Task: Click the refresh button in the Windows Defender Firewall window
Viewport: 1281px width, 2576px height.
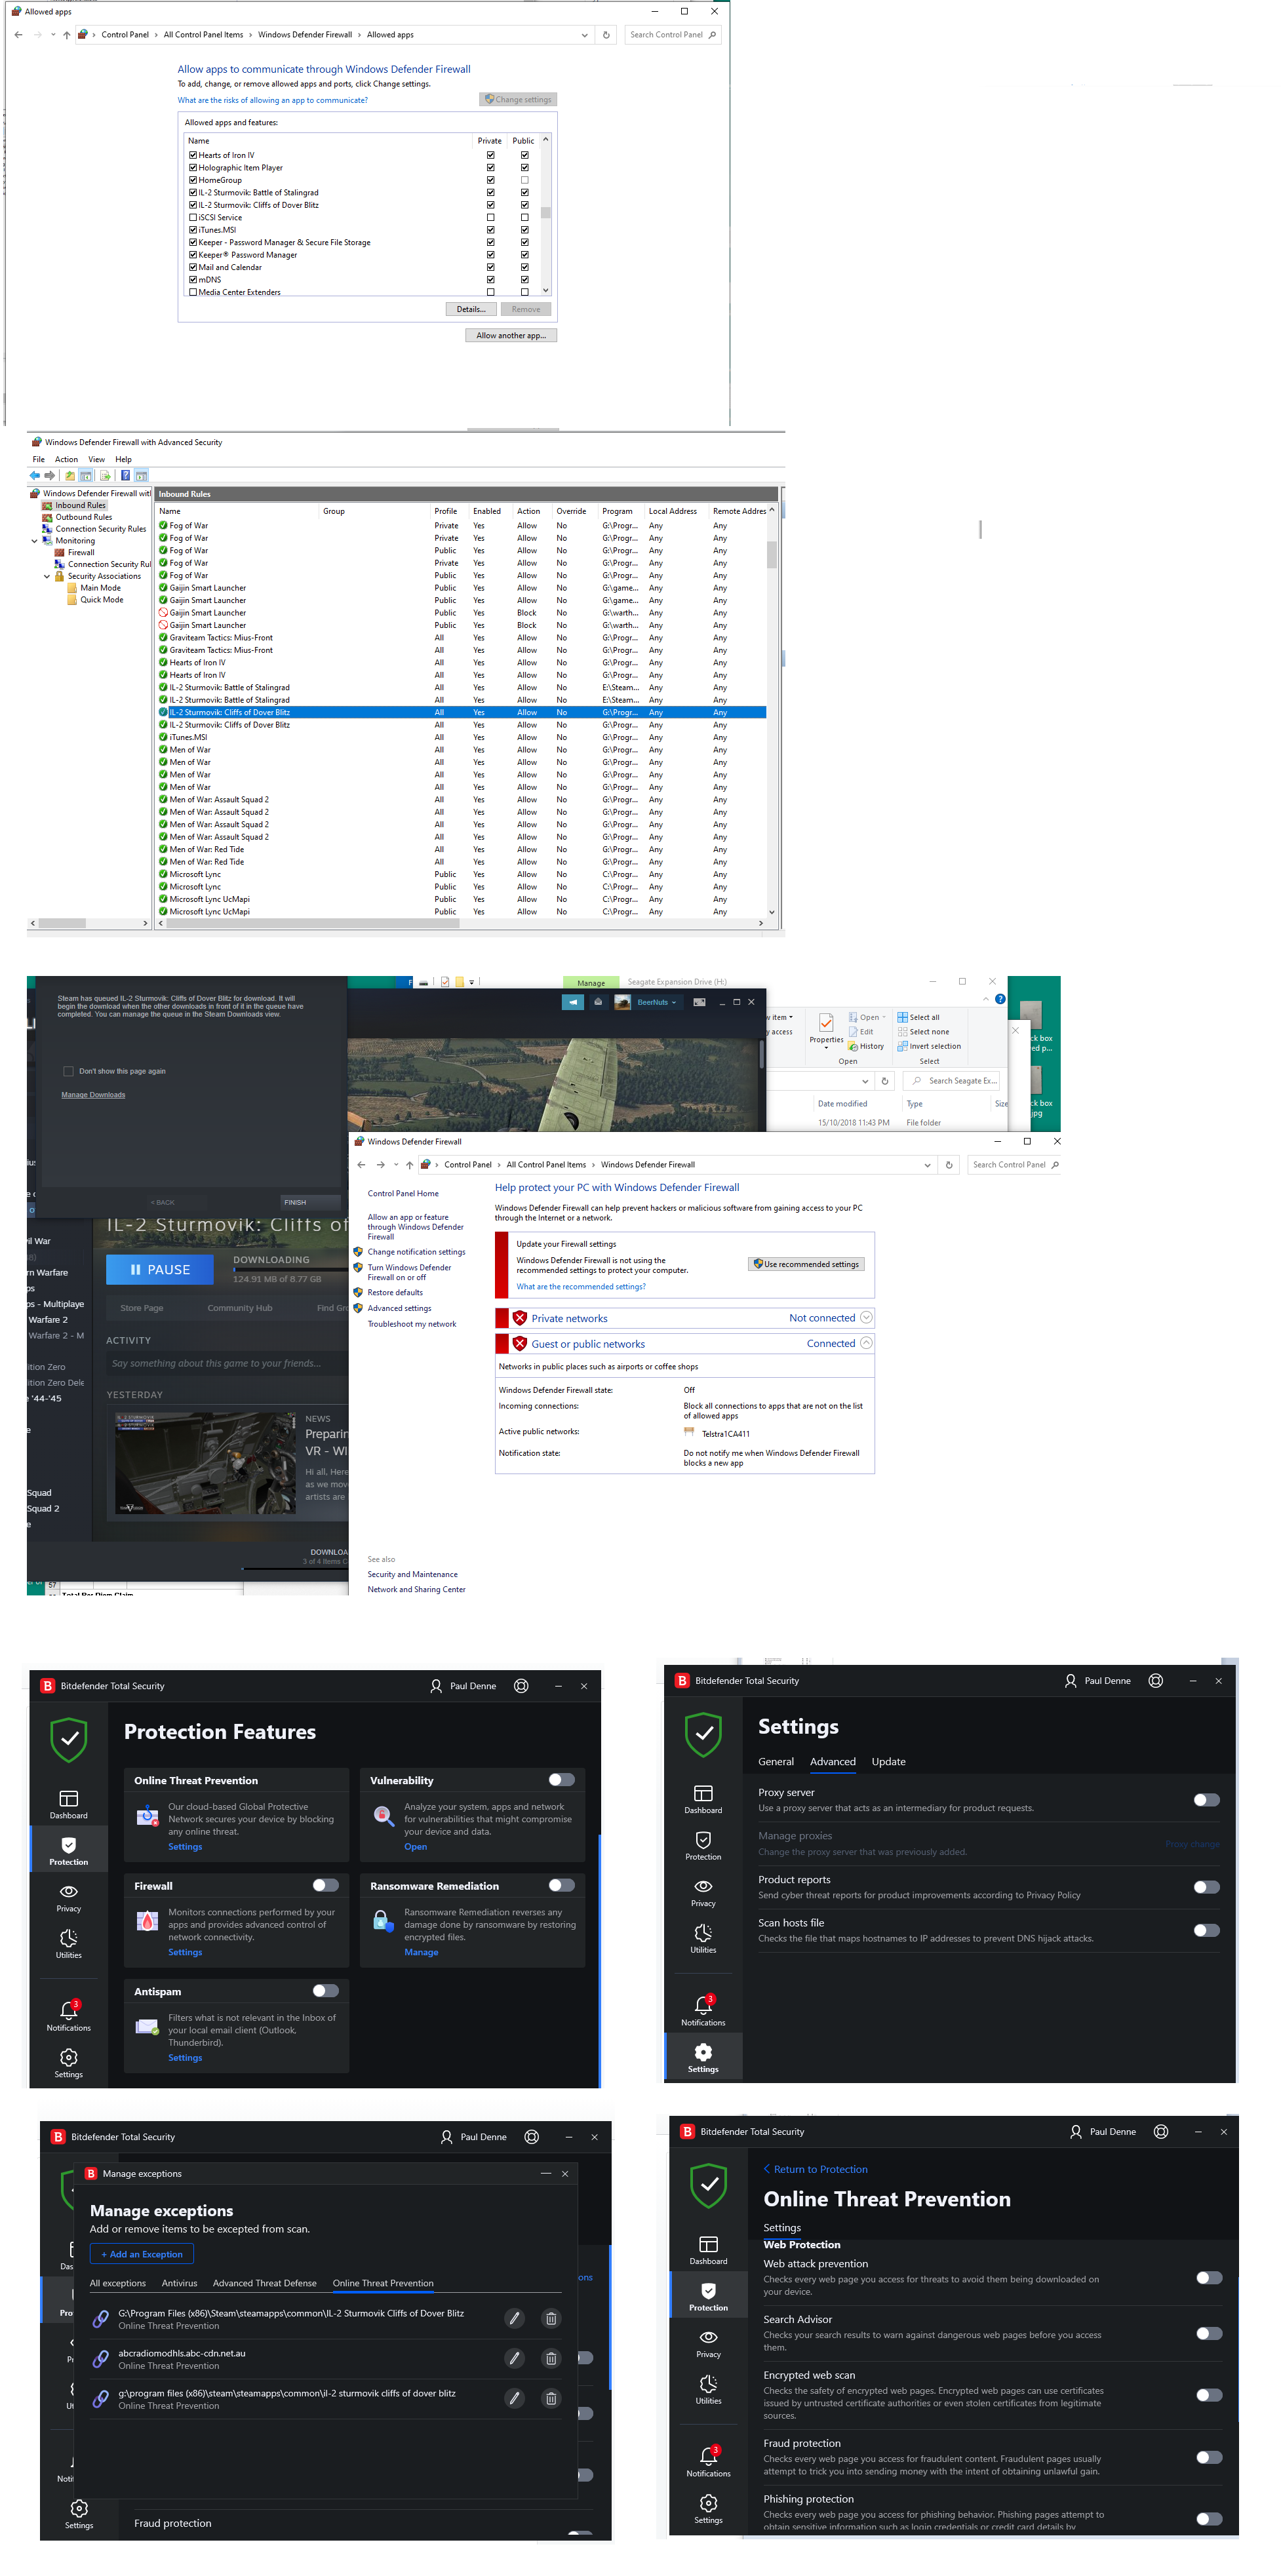Action: tap(949, 1165)
